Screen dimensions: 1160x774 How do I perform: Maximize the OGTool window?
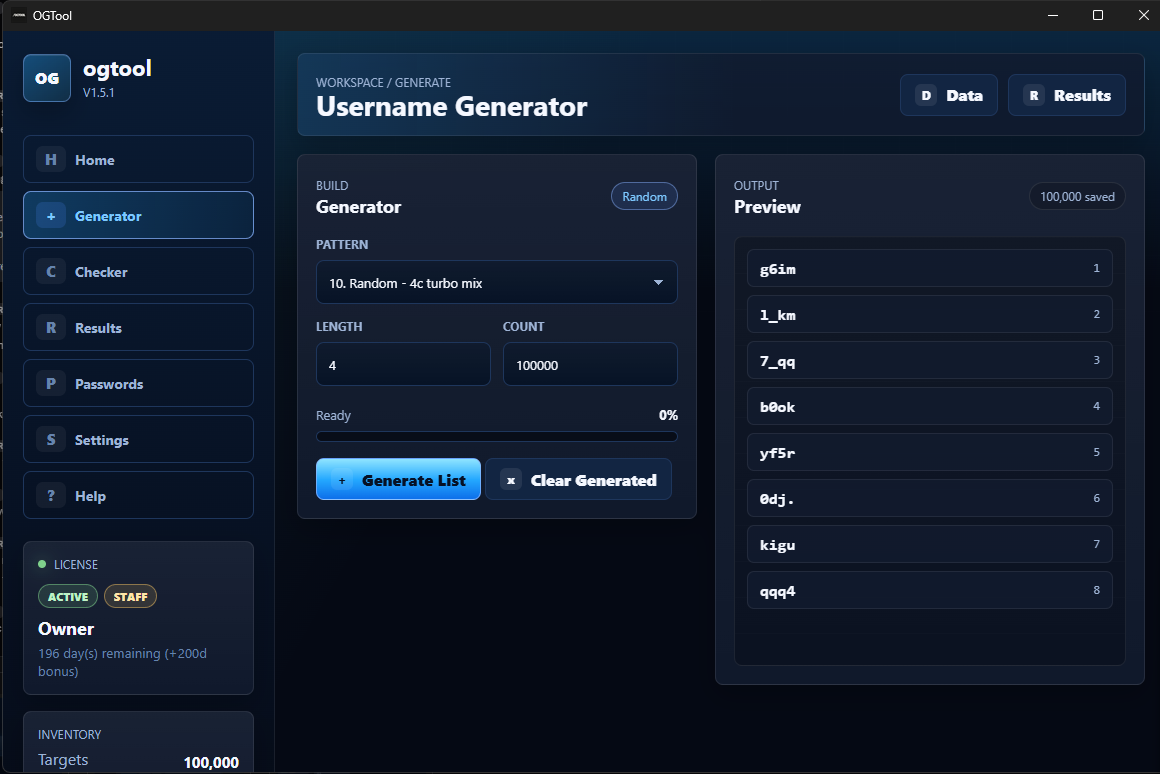(1098, 15)
